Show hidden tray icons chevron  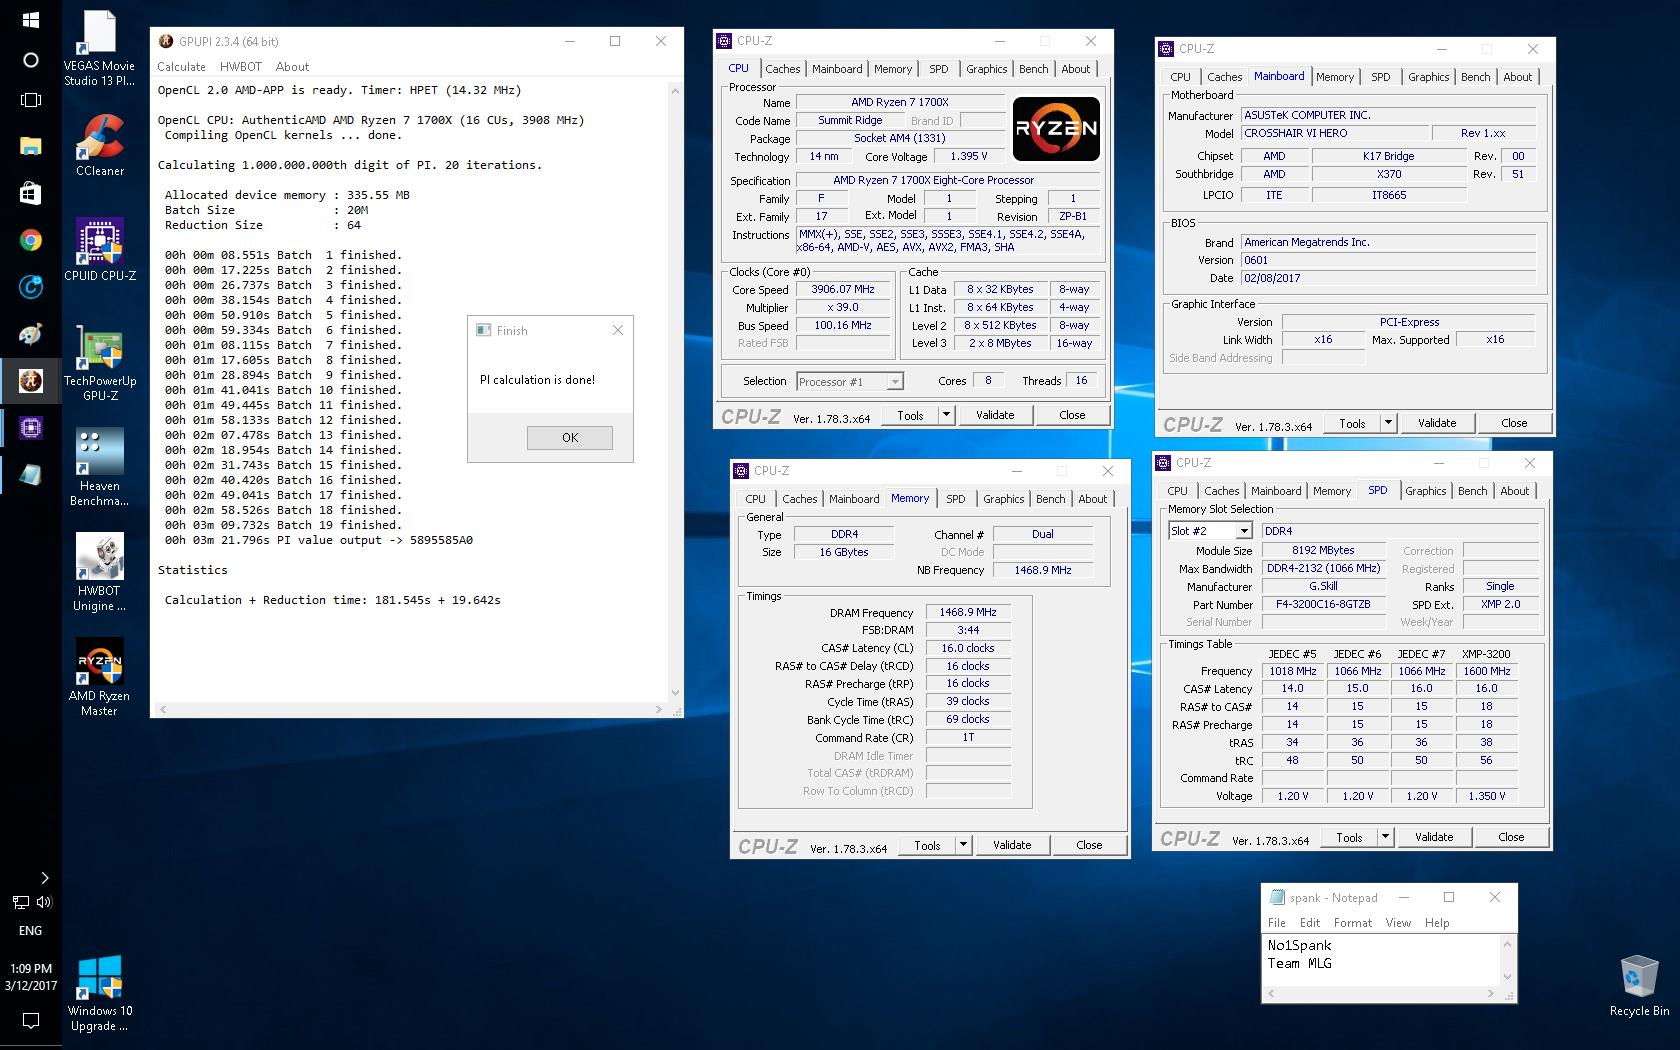click(44, 878)
